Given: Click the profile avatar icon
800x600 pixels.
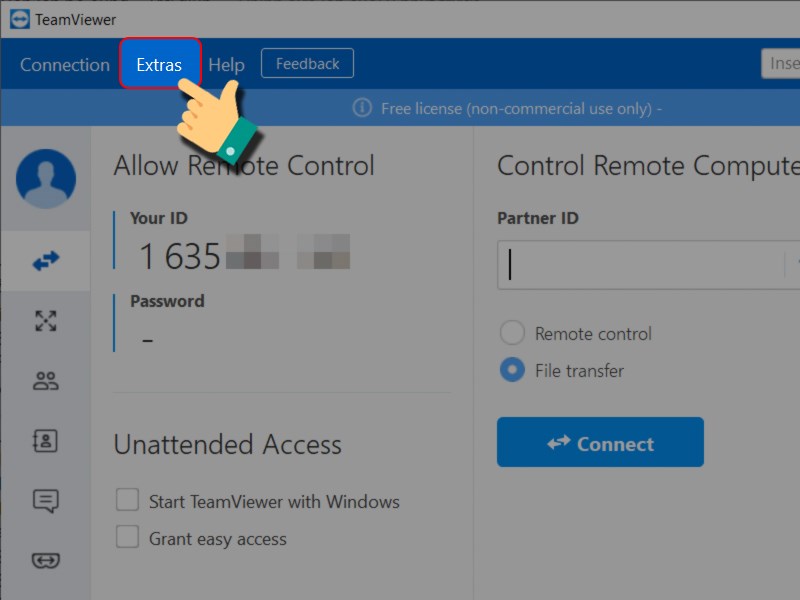Looking at the screenshot, I should (45, 180).
